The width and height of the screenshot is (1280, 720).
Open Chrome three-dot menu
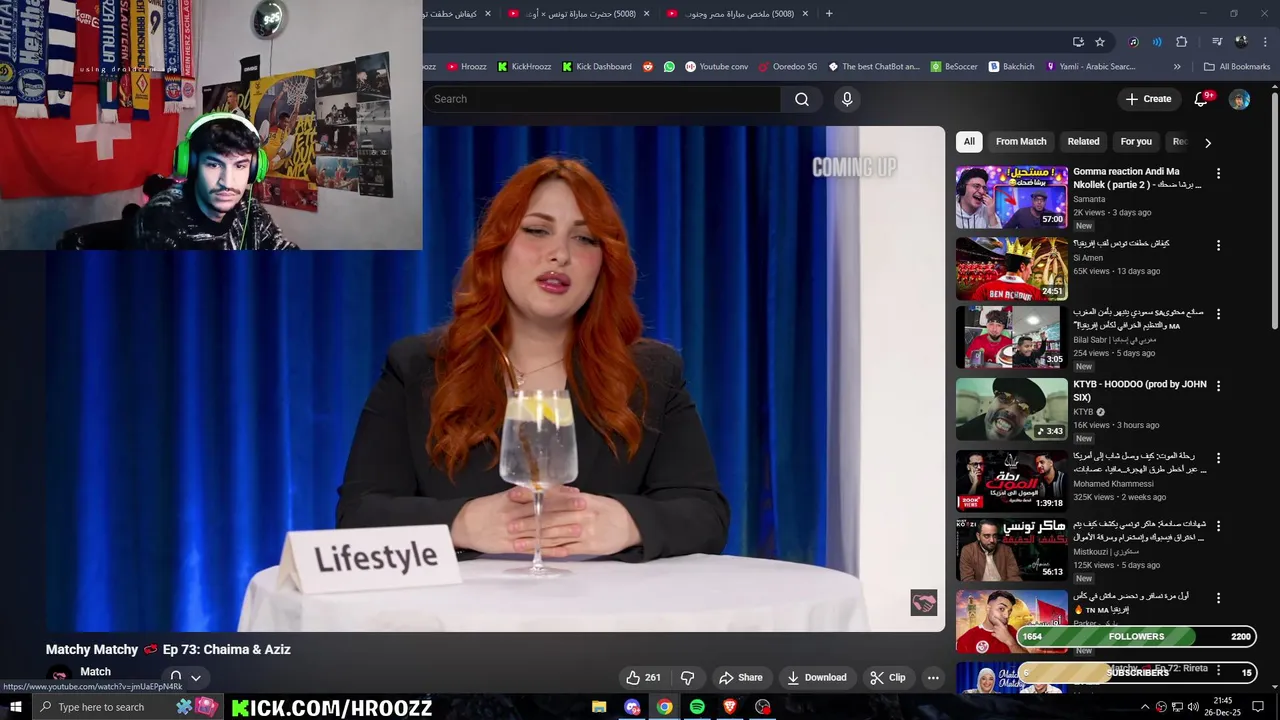click(1265, 42)
